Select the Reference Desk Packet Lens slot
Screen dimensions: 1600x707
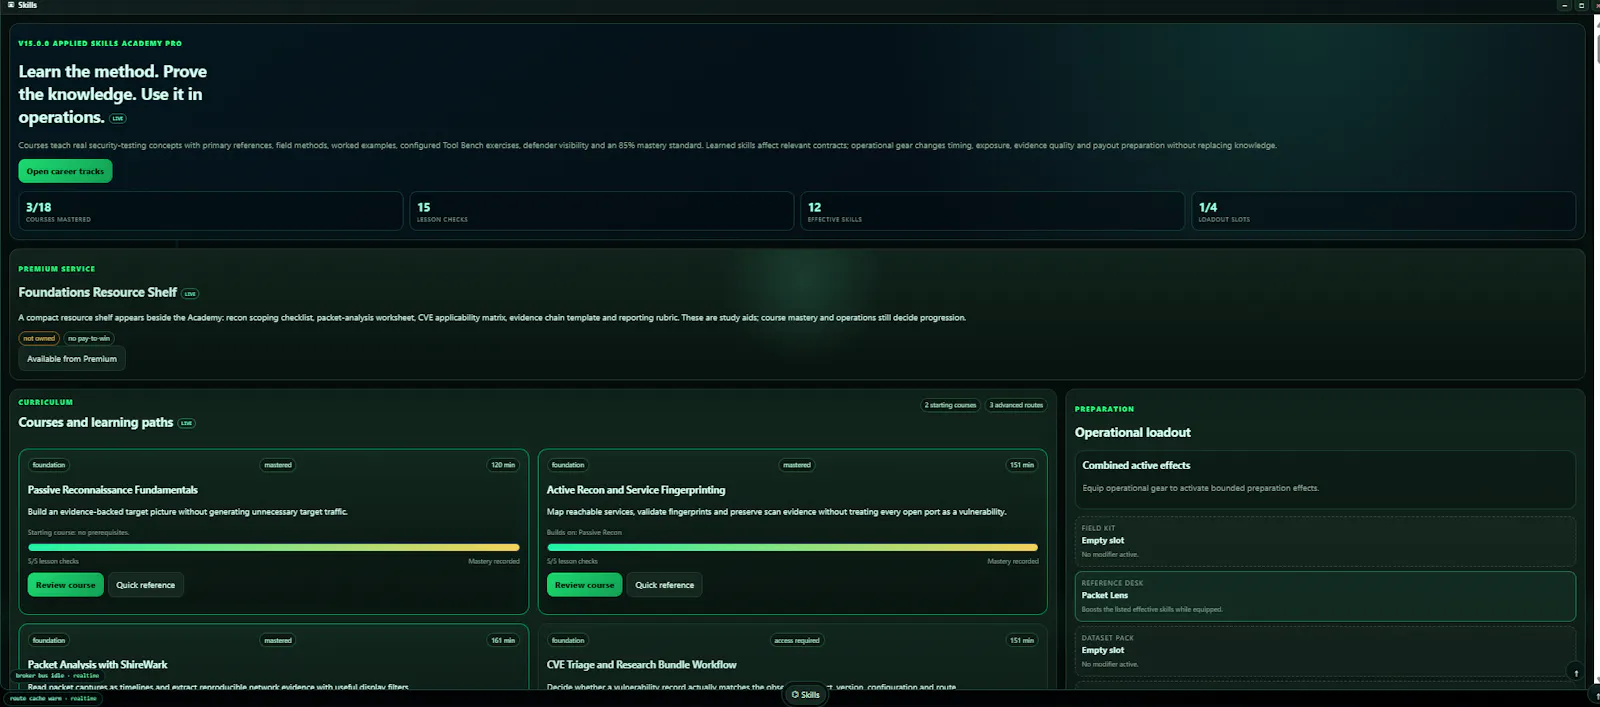coord(1325,596)
